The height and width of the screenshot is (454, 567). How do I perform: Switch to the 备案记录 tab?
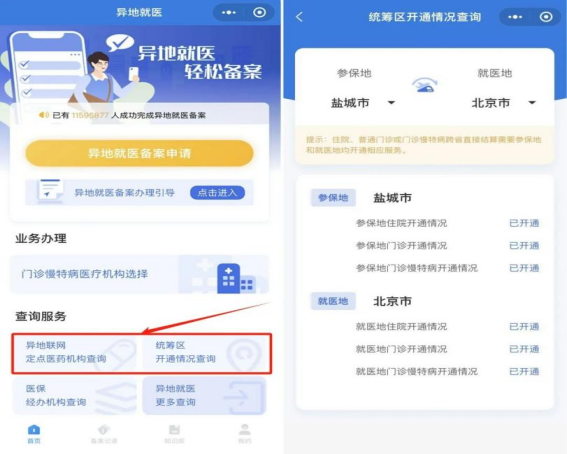click(104, 434)
